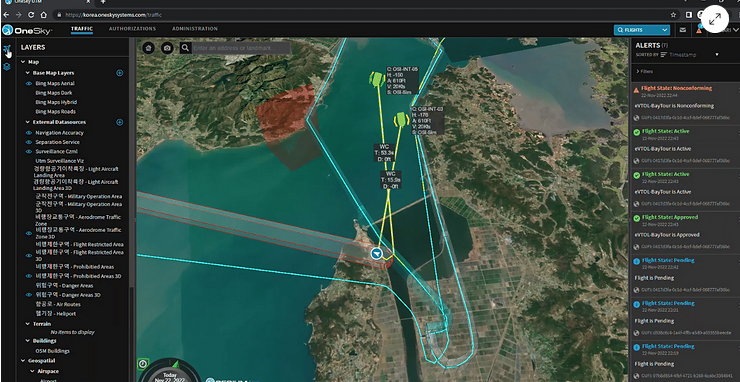Collapse the External Datasources section

click(x=28, y=122)
